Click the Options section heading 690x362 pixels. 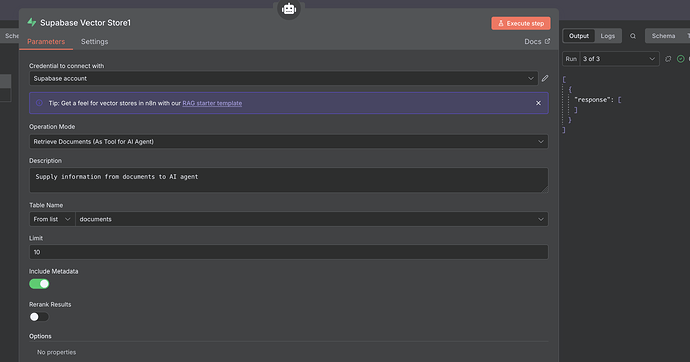[x=40, y=336]
